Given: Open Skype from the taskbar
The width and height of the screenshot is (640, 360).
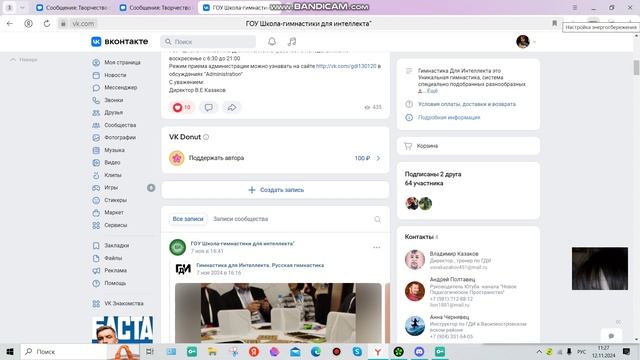Looking at the screenshot, I should [x=357, y=351].
